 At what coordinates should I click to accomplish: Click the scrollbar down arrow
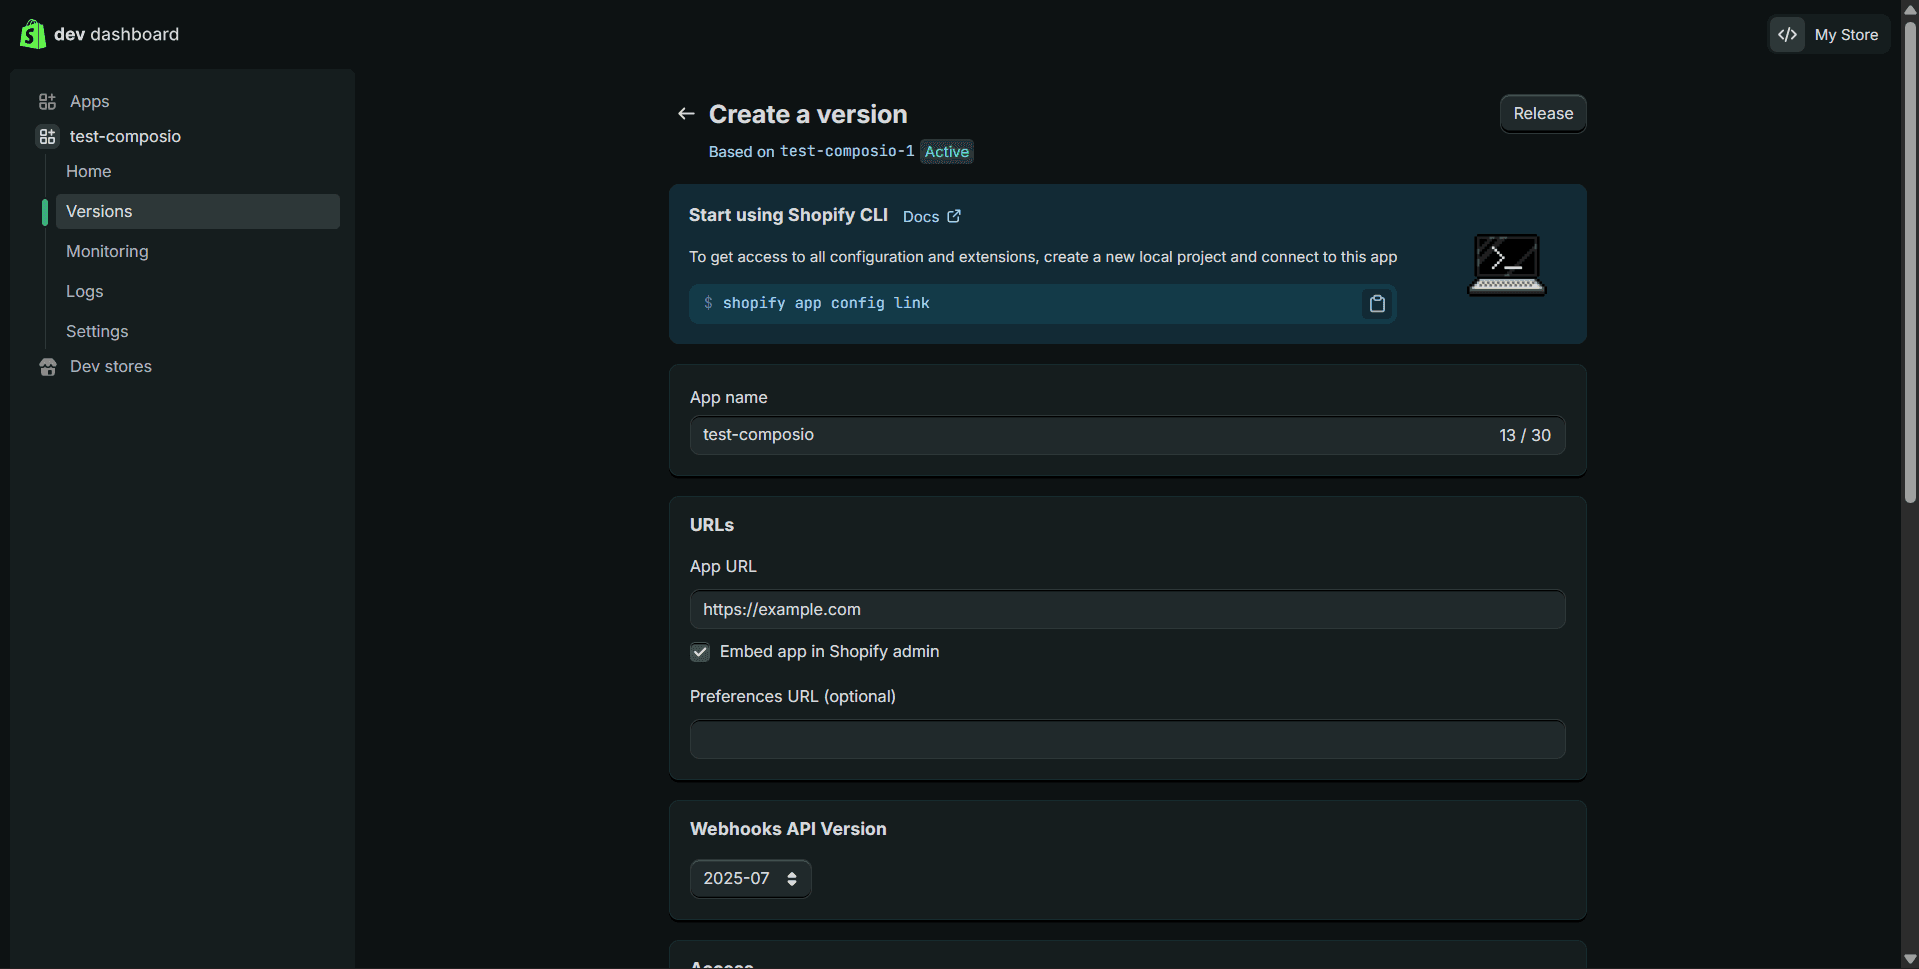1910,959
